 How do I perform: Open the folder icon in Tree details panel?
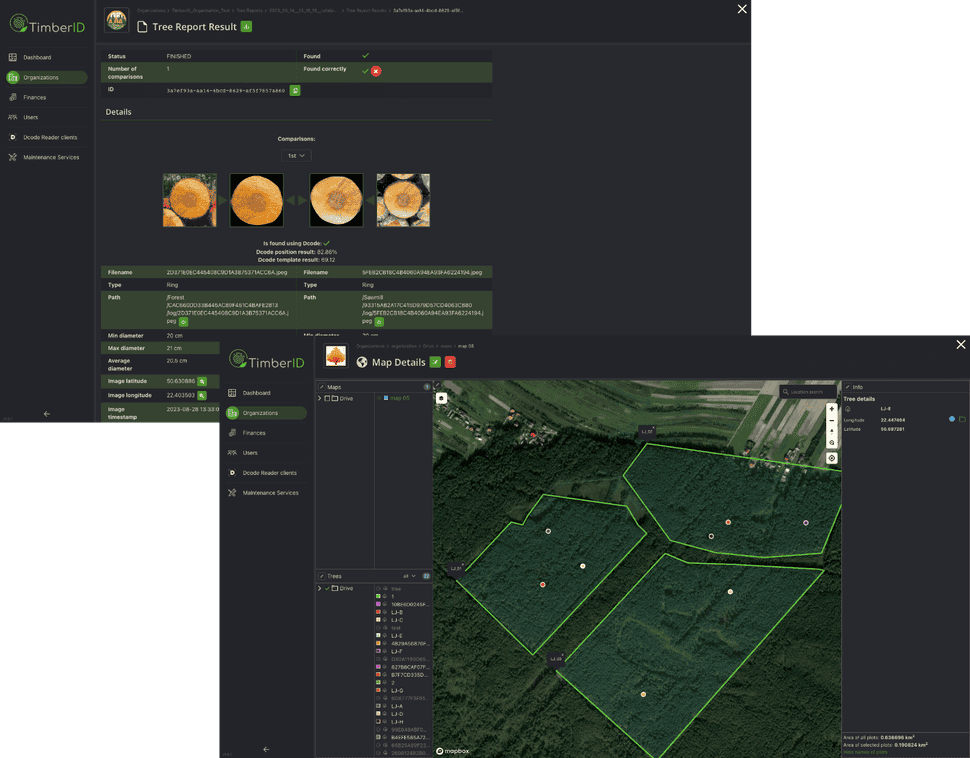click(962, 419)
